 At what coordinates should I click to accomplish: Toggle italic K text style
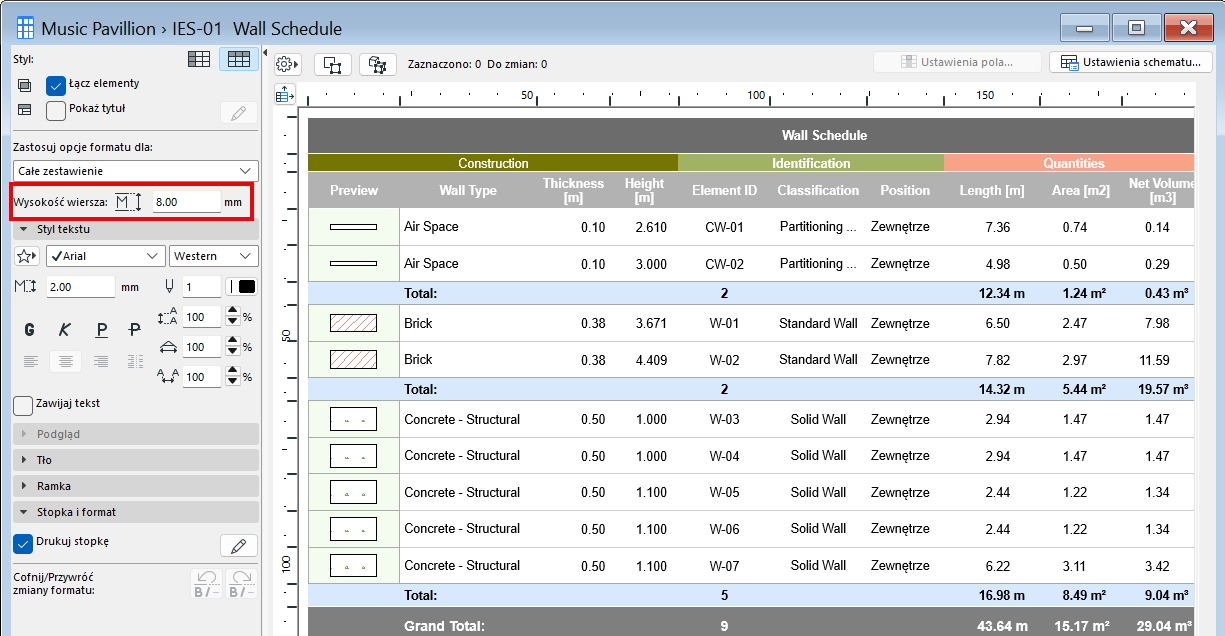point(65,329)
